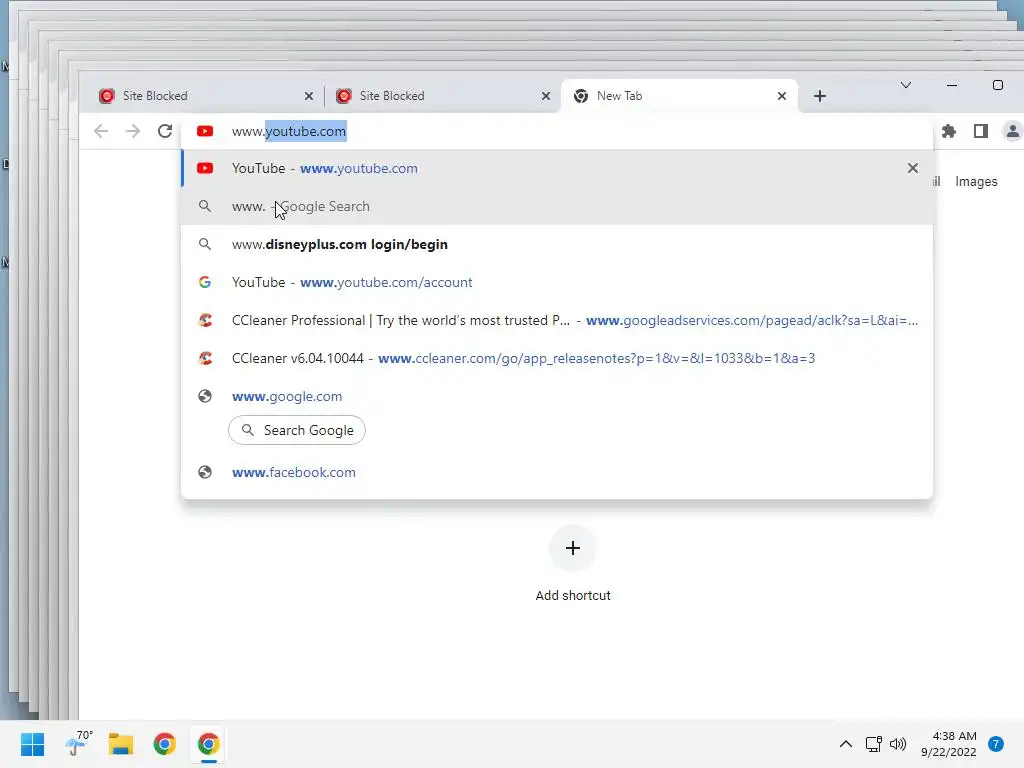This screenshot has width=1024, height=768.
Task: Open the first Chrome taskbar icon
Action: pyautogui.click(x=165, y=744)
